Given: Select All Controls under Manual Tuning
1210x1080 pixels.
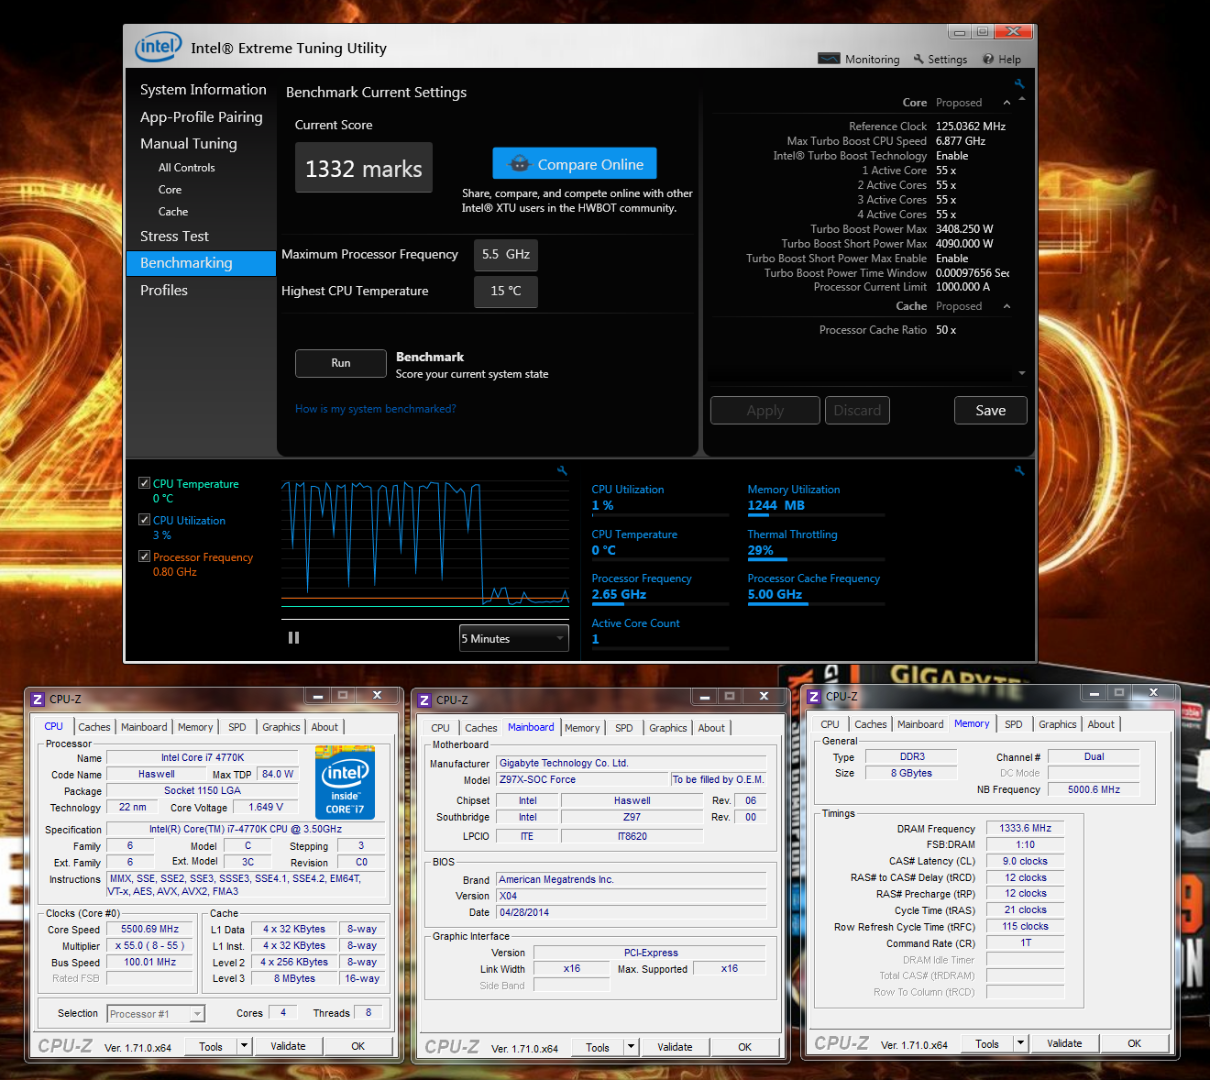Looking at the screenshot, I should [x=186, y=168].
